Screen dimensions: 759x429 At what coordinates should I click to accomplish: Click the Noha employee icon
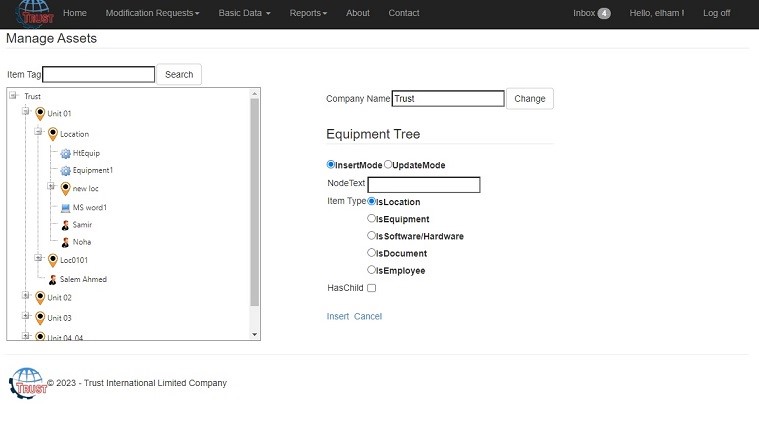65,242
